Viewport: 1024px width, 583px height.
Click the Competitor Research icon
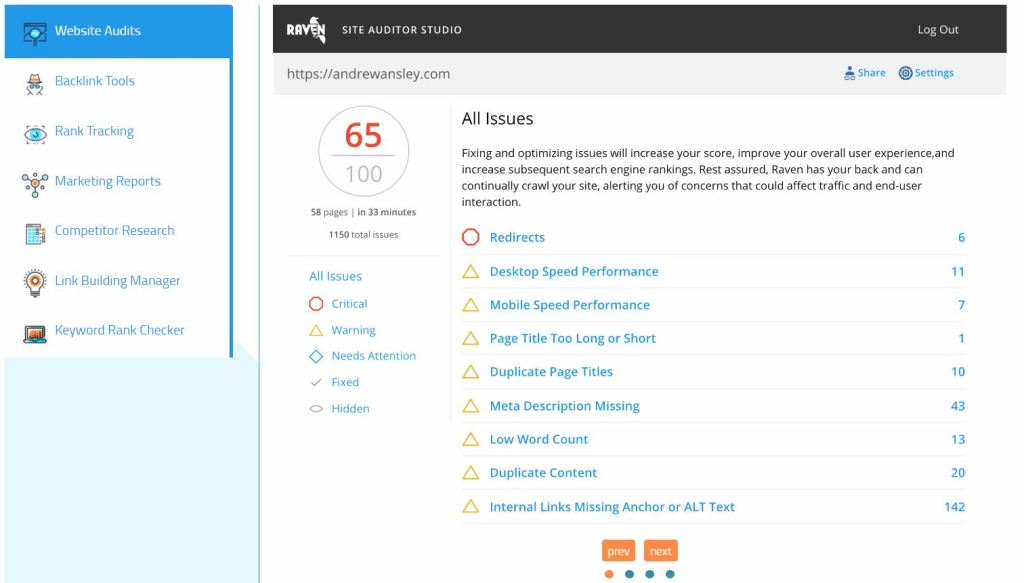coord(34,233)
